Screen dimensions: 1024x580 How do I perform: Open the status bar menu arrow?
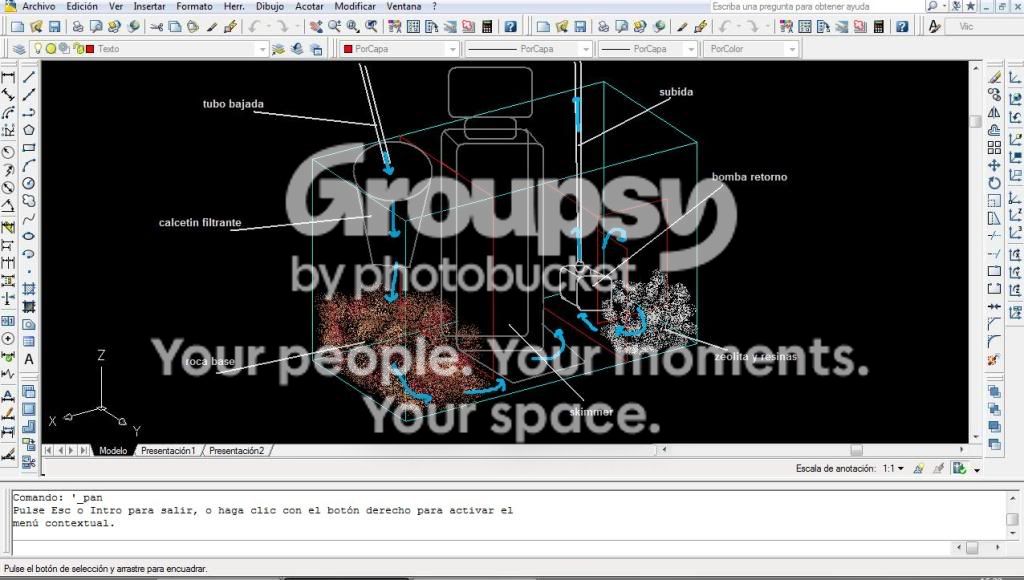[x=977, y=470]
